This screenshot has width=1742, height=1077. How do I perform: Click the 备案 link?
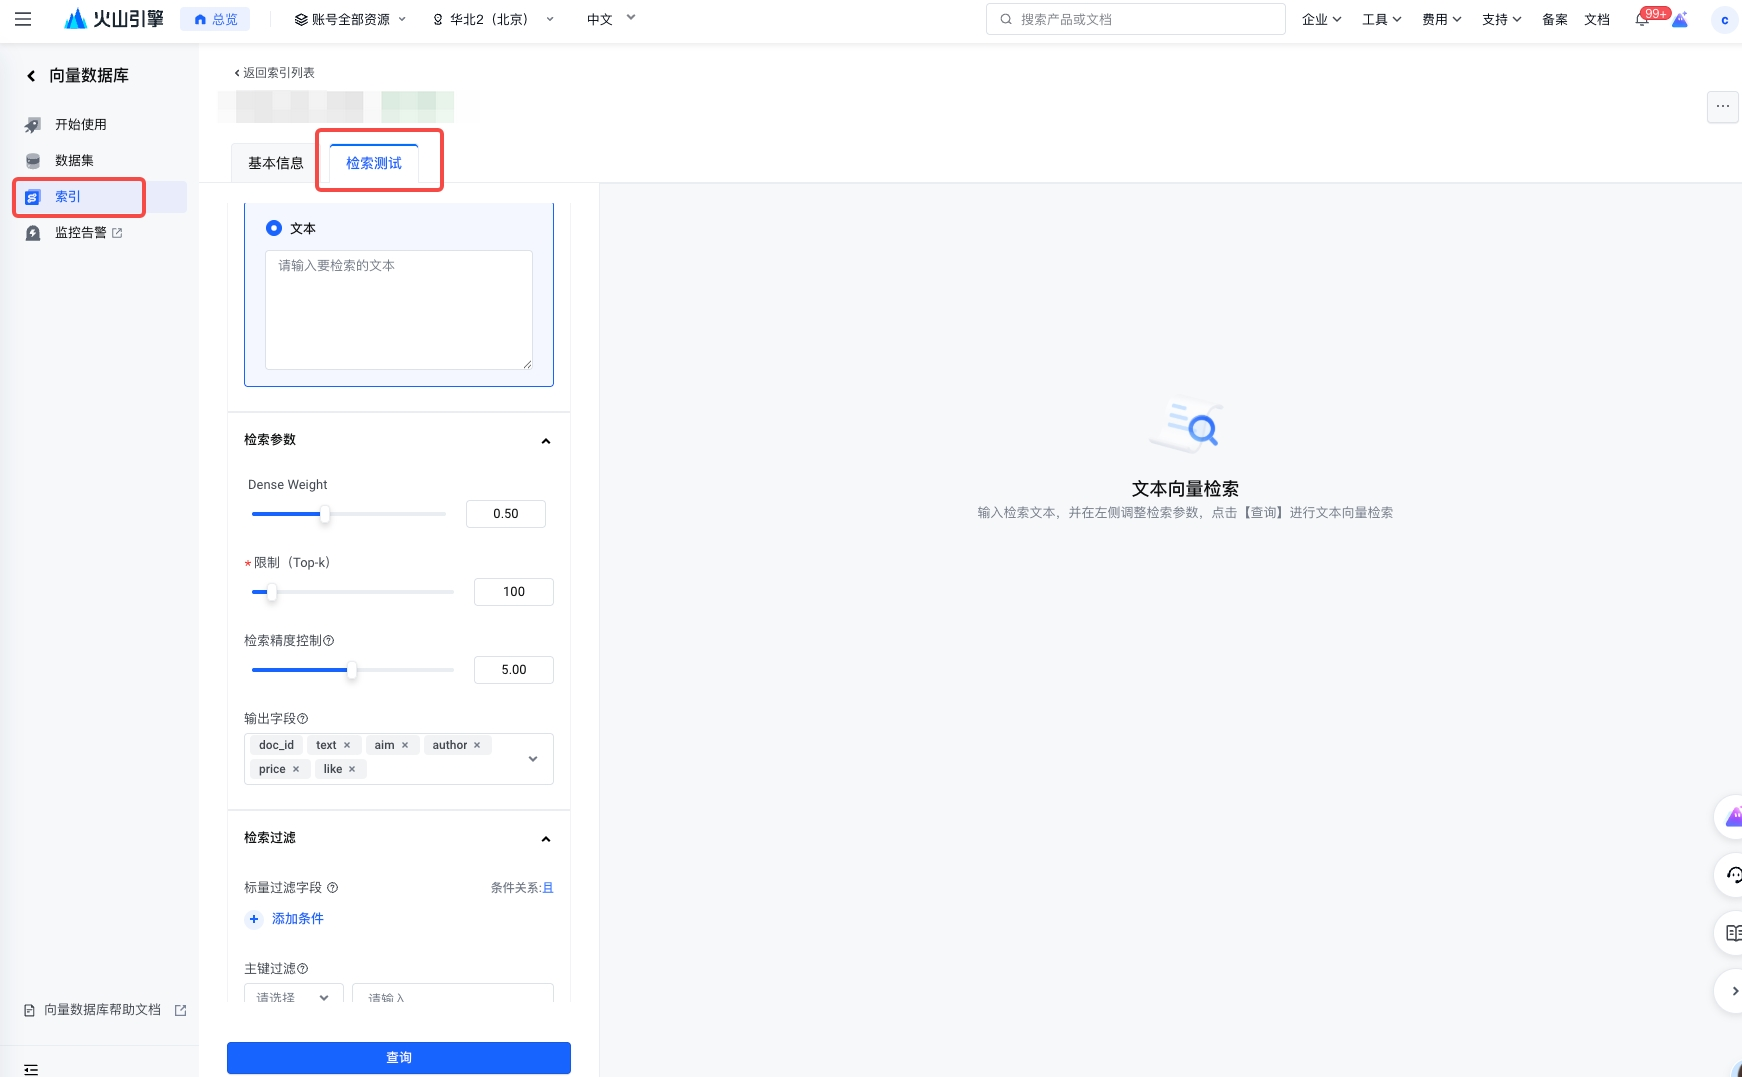pos(1554,19)
